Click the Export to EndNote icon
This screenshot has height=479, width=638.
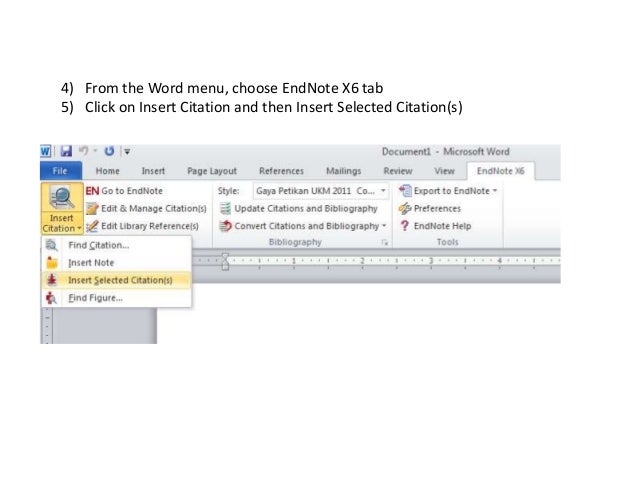405,191
